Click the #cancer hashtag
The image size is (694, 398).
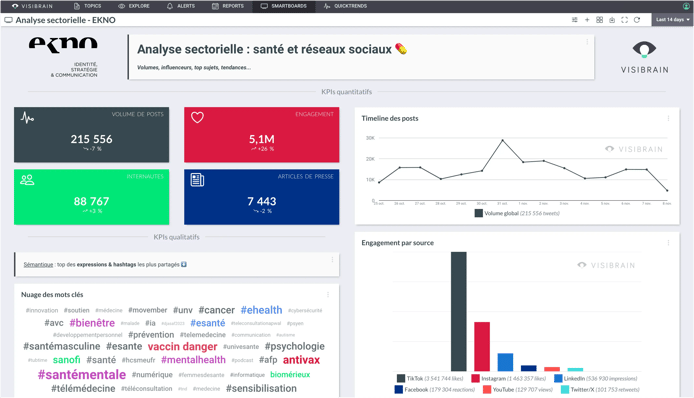[216, 310]
